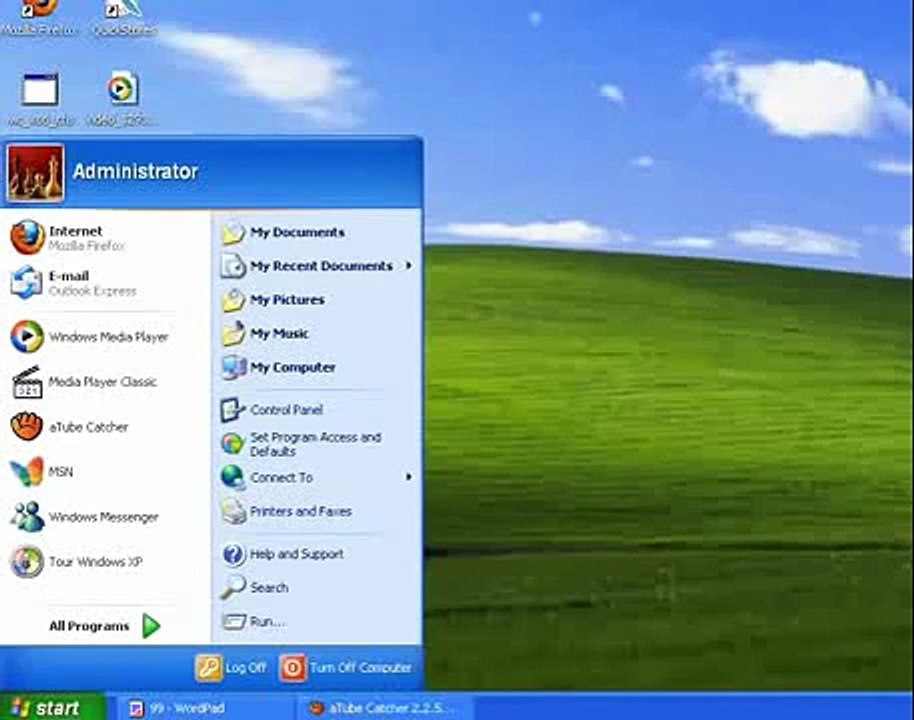This screenshot has width=914, height=720.
Task: Click the Mozilla Firefox subtitle text
Action: 87,247
